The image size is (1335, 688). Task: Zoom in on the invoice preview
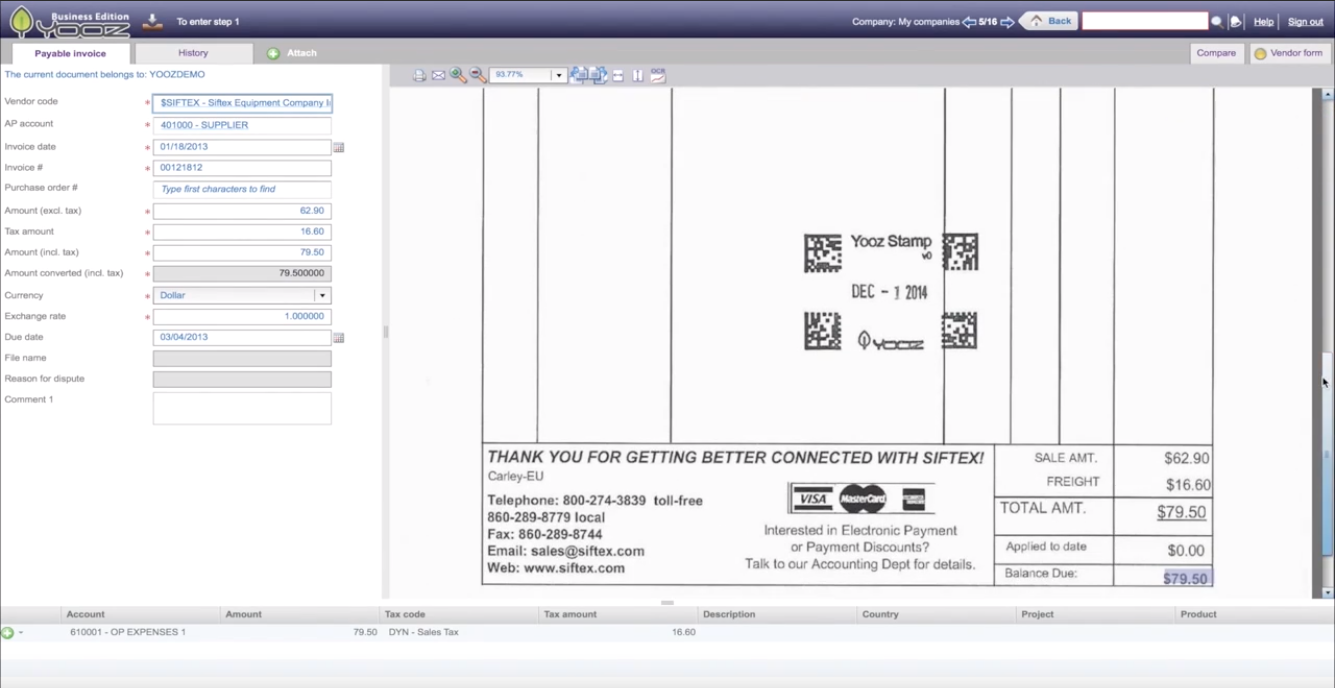click(458, 75)
